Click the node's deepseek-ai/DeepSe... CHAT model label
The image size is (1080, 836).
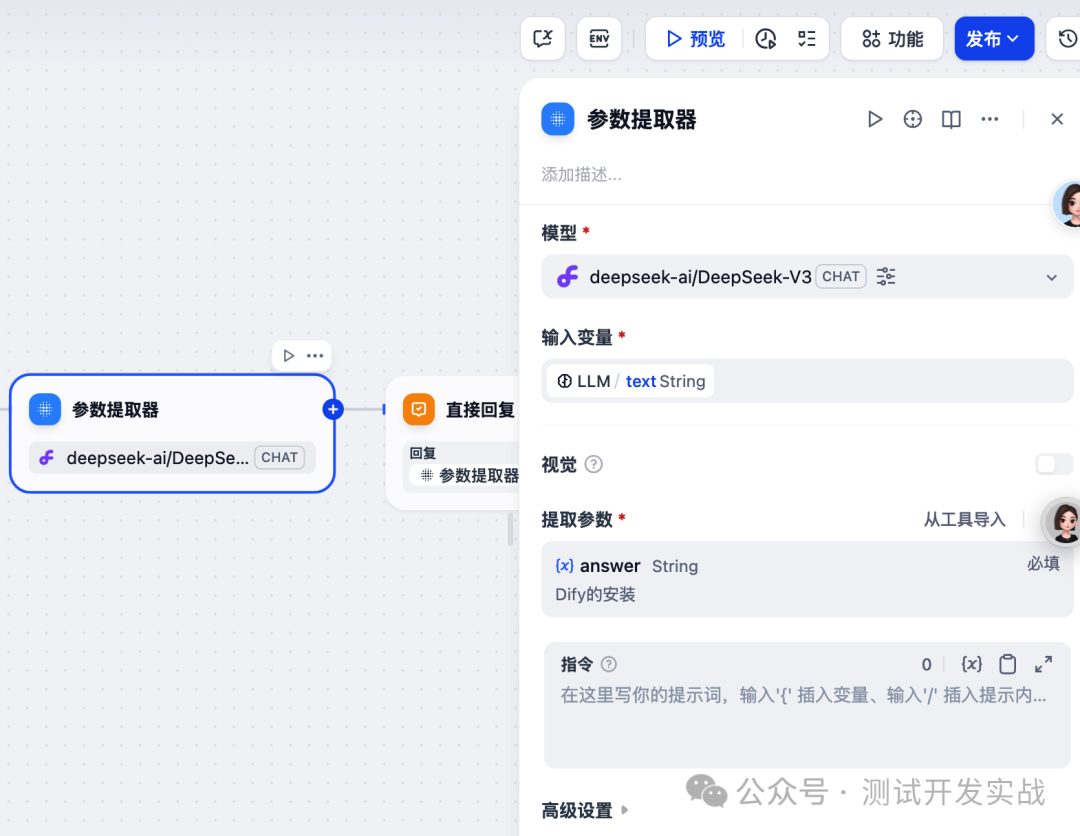click(172, 457)
